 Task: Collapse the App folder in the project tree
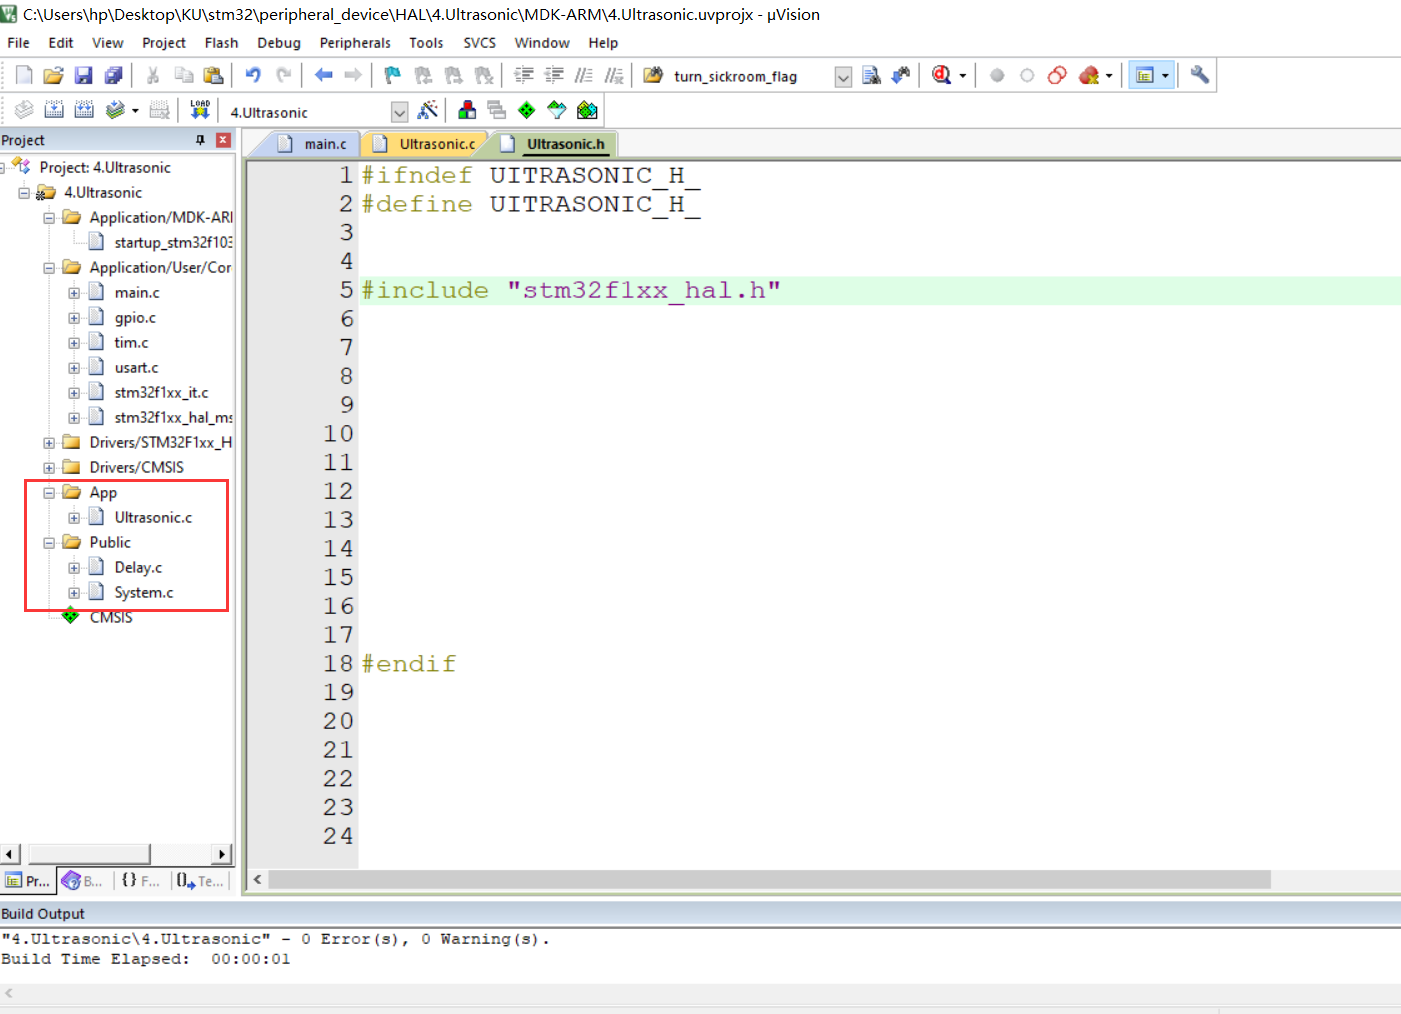pos(49,493)
